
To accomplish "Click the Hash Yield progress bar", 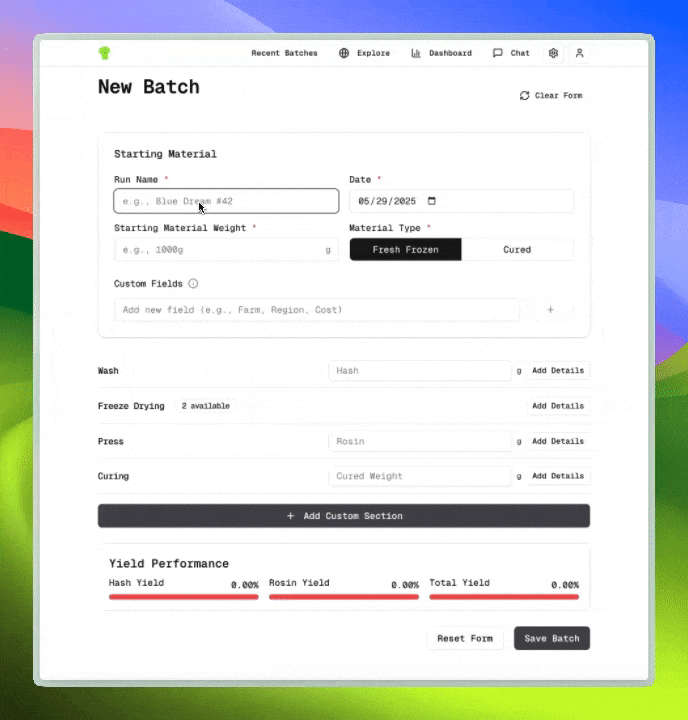I will 184,597.
